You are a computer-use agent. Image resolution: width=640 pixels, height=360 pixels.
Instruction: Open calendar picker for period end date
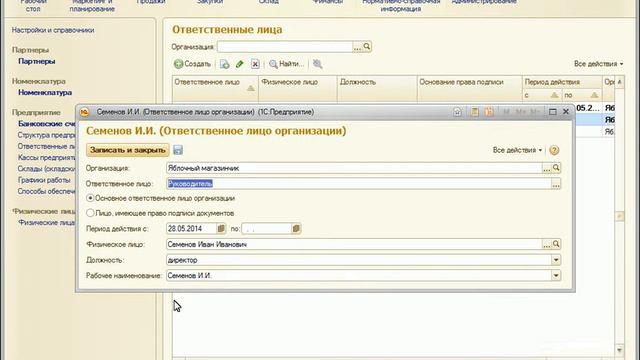(x=296, y=229)
